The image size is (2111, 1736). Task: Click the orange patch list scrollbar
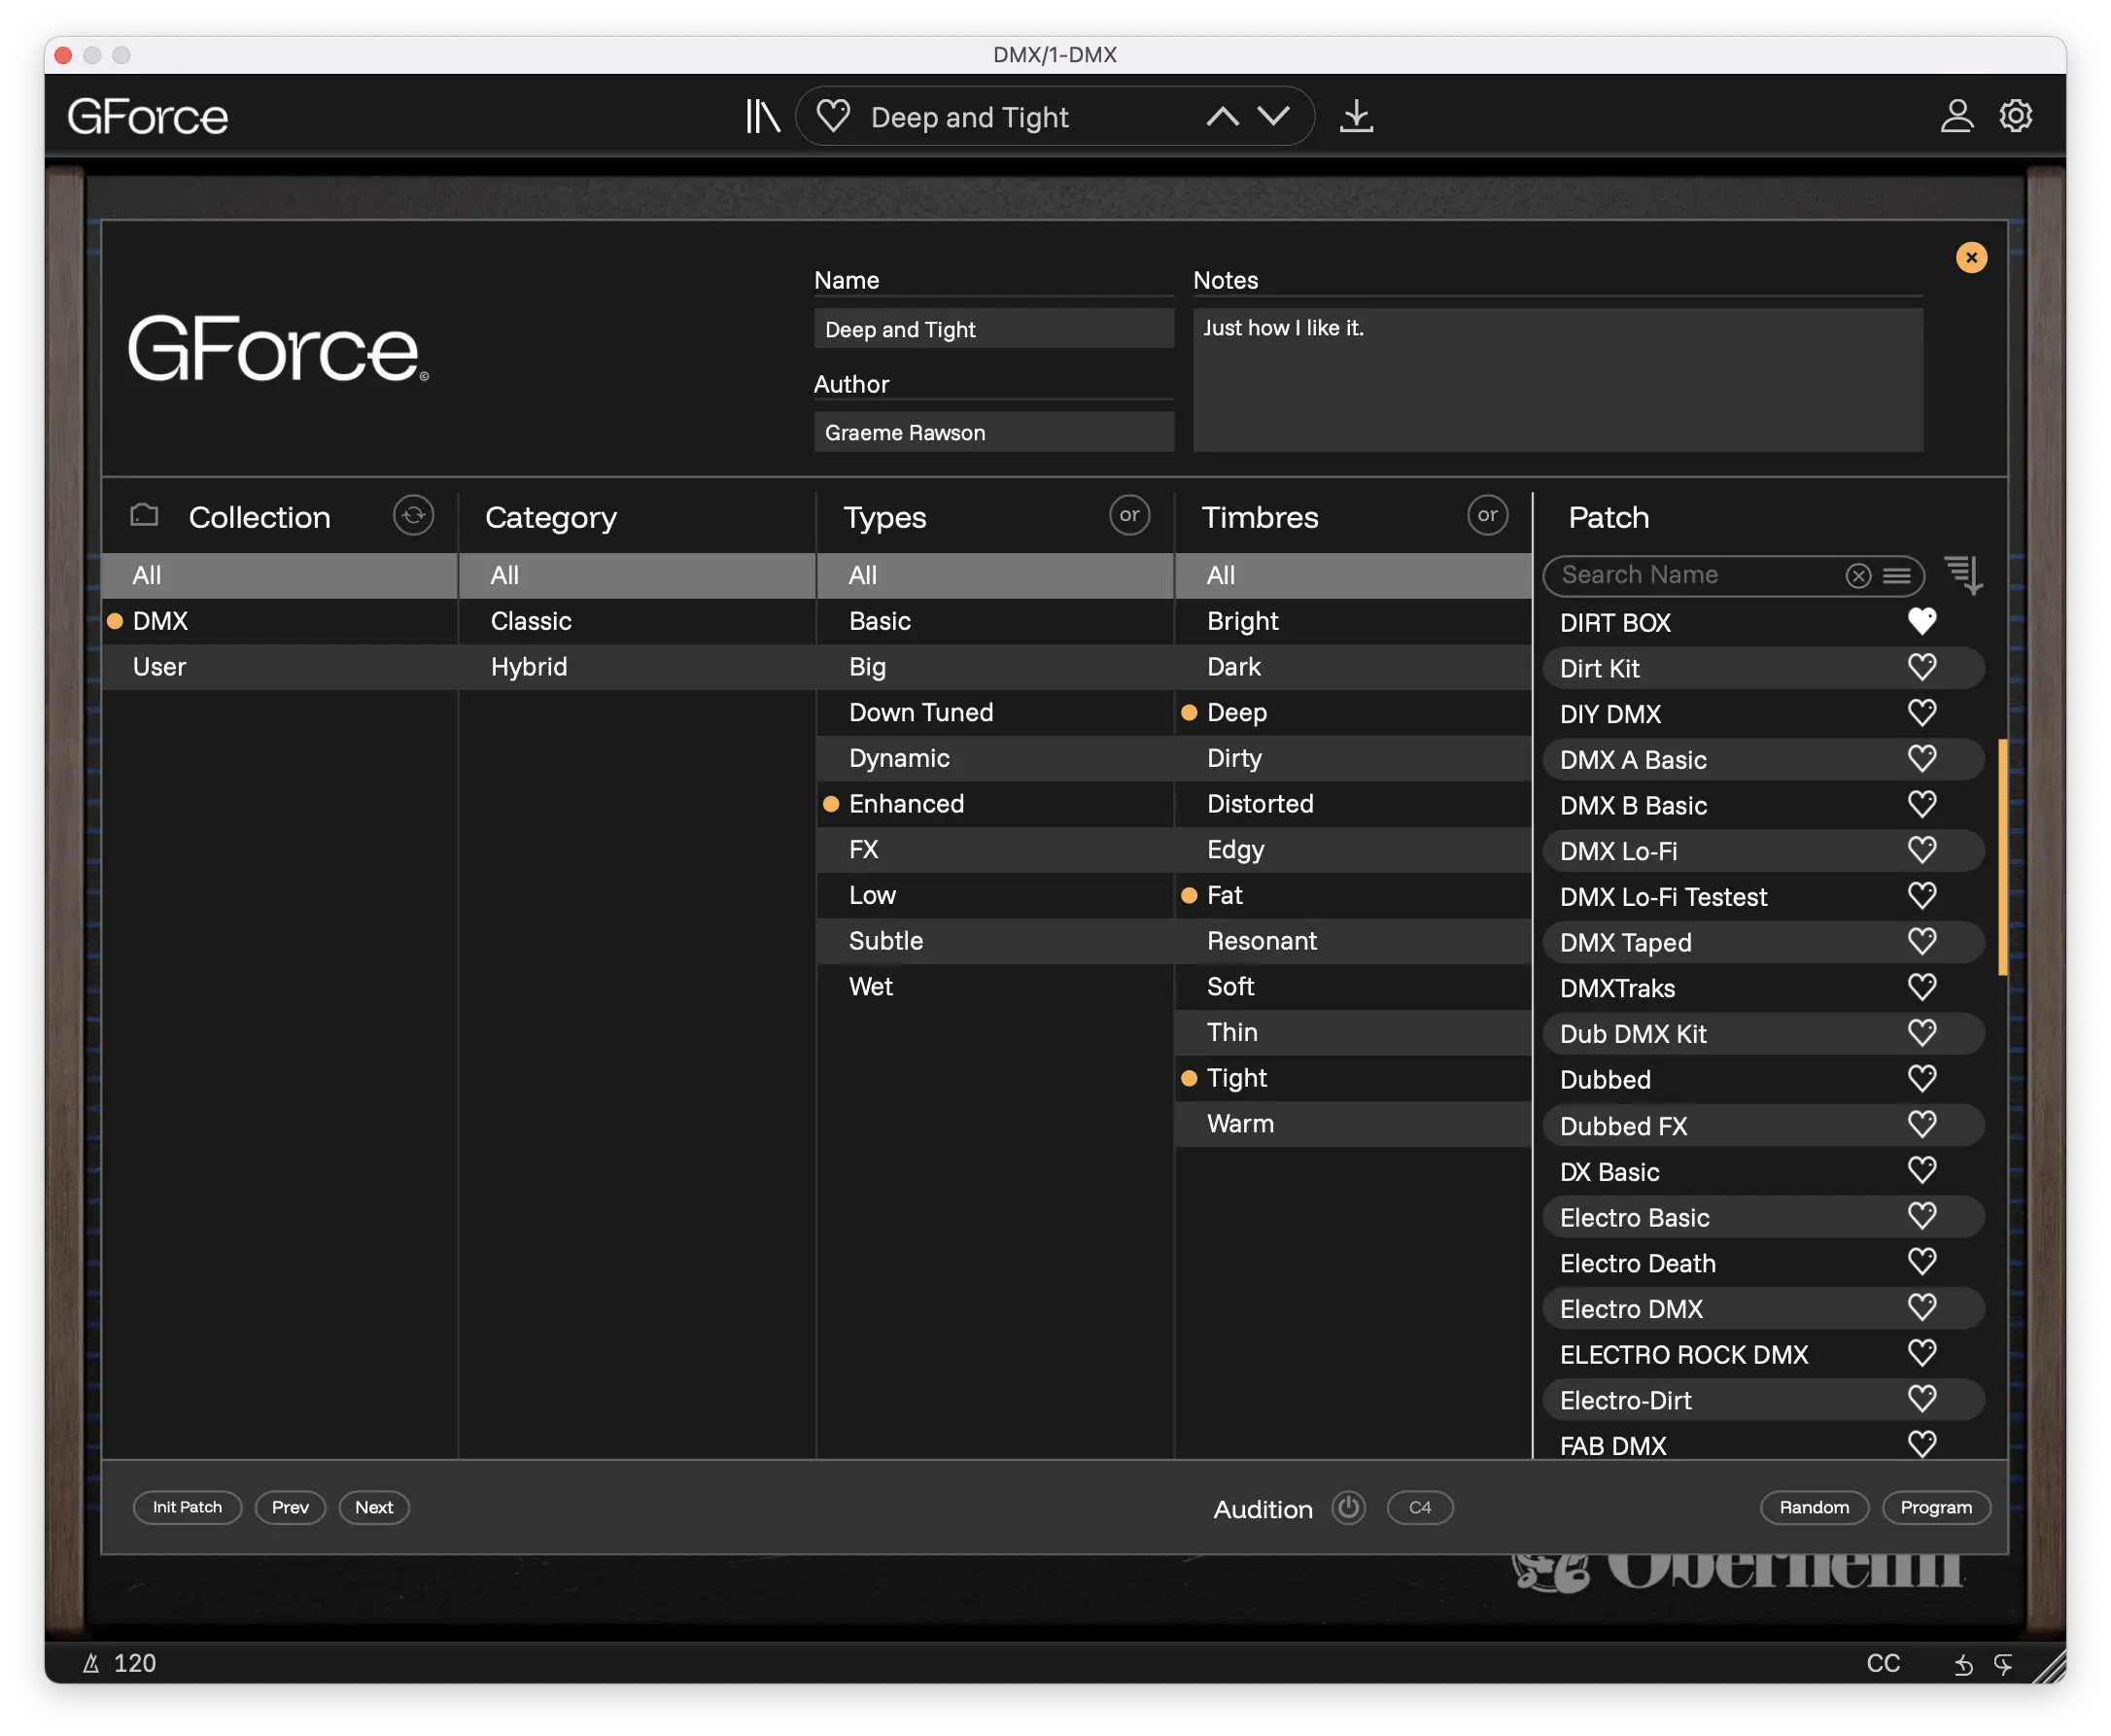pos(2002,857)
